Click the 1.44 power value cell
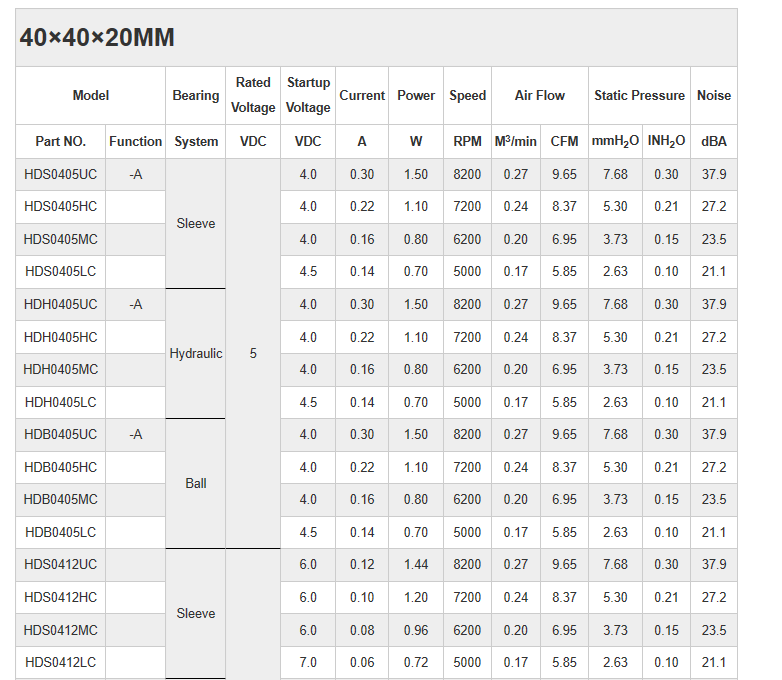 tap(416, 565)
